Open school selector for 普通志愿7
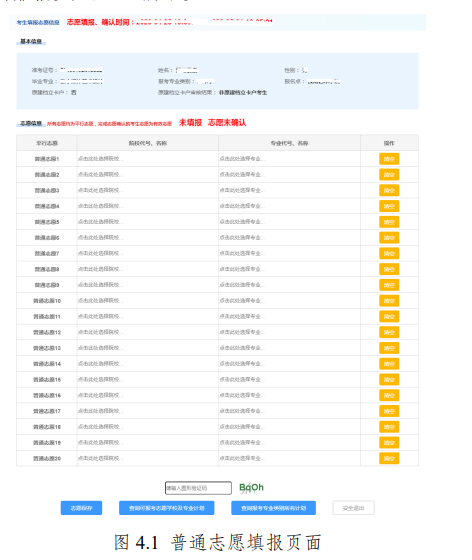Screen dimensions: 472x560 tap(147, 253)
